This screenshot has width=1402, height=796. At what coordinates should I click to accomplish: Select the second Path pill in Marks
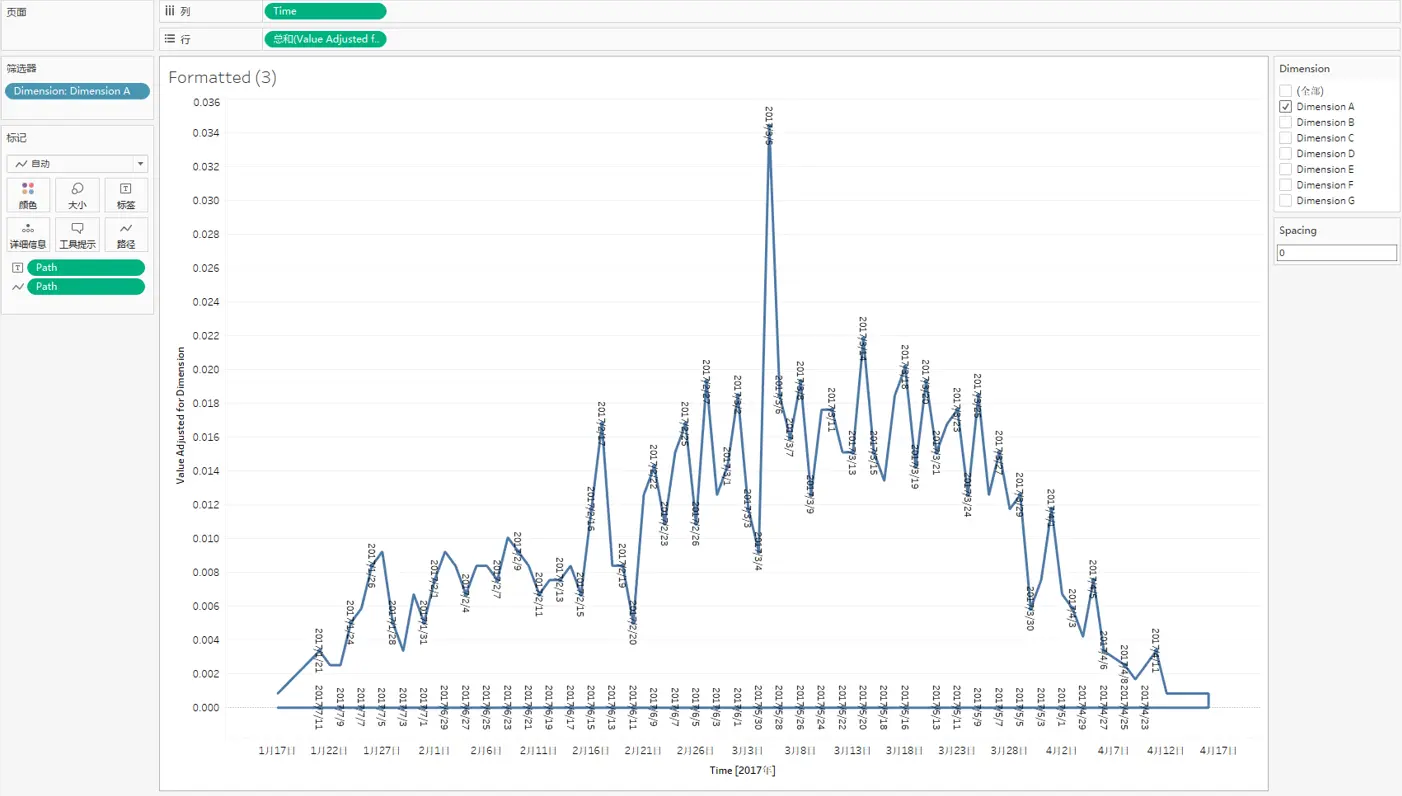[86, 287]
